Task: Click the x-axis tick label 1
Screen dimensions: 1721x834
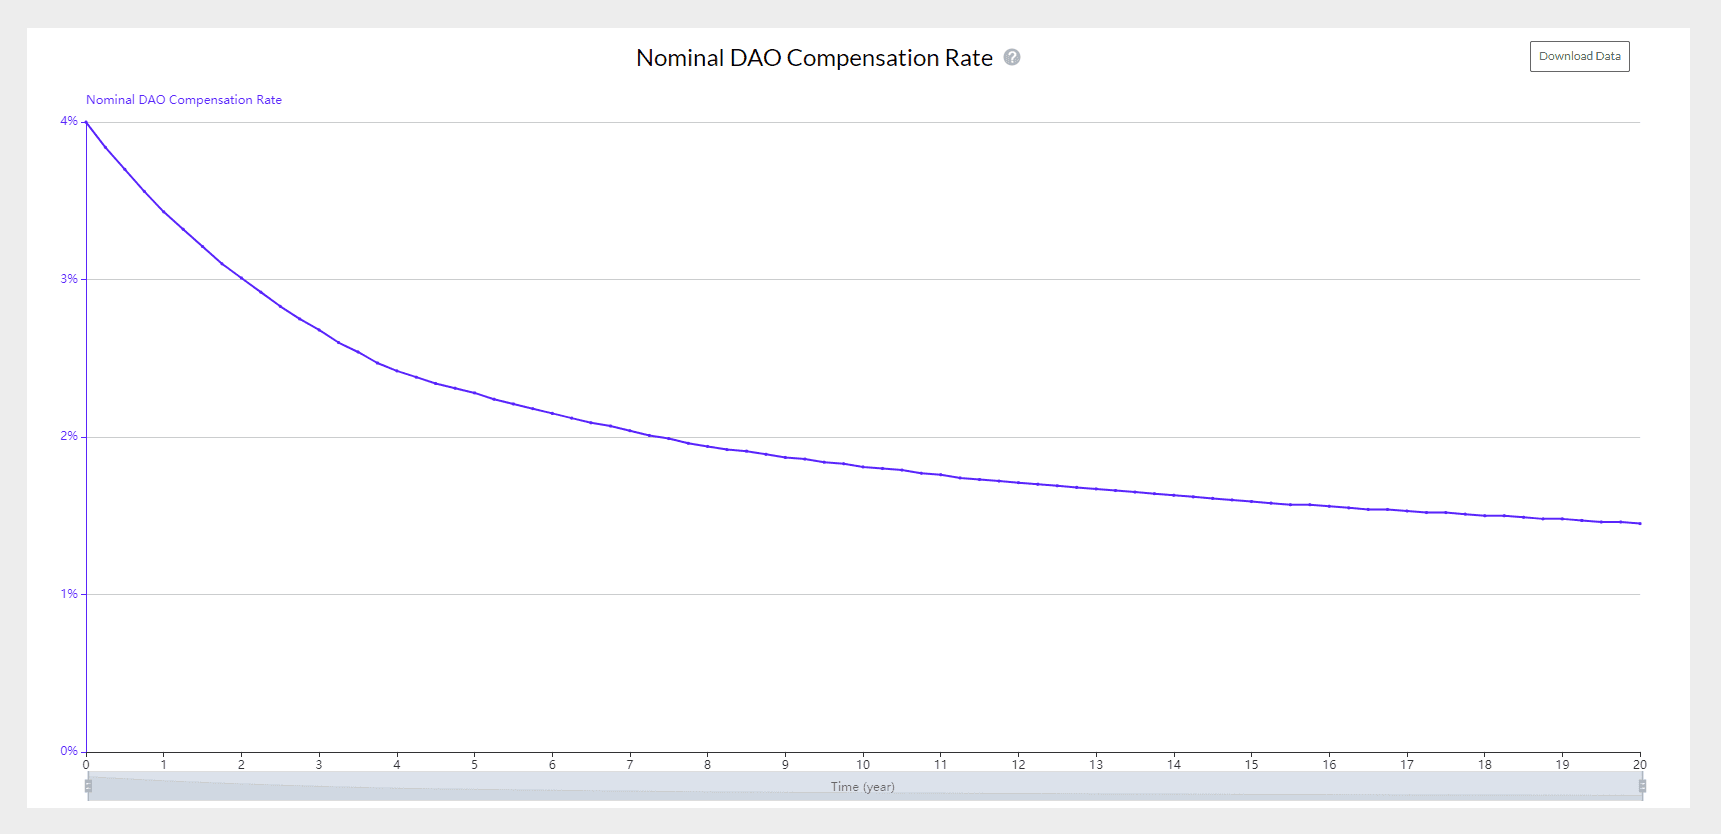Action: click(164, 765)
